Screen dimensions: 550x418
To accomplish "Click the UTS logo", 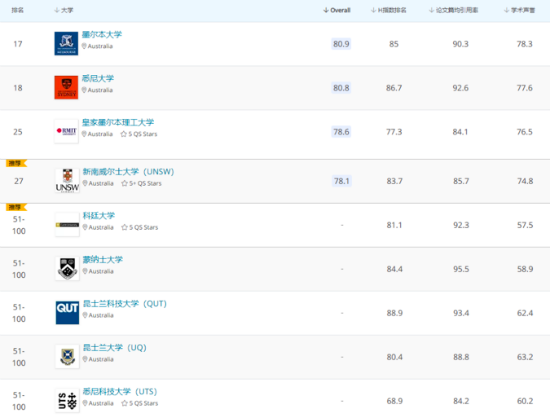I will [x=67, y=400].
